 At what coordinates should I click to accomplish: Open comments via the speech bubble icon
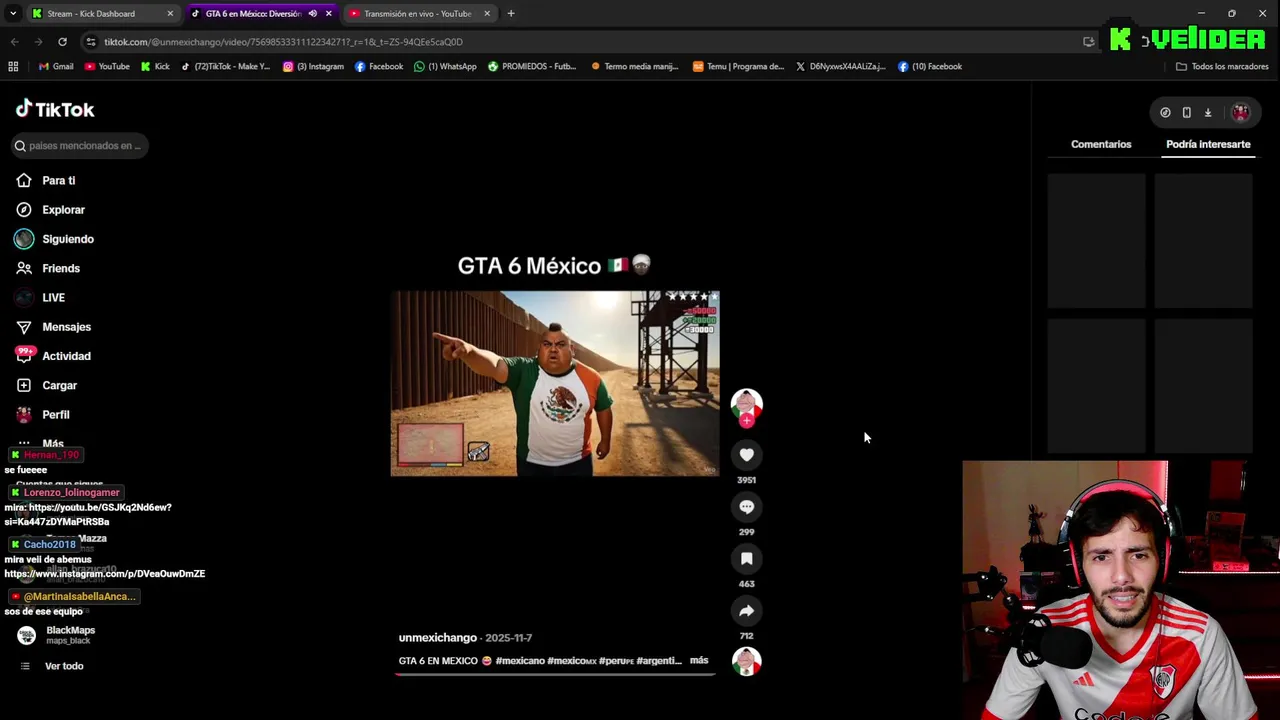pyautogui.click(x=746, y=506)
